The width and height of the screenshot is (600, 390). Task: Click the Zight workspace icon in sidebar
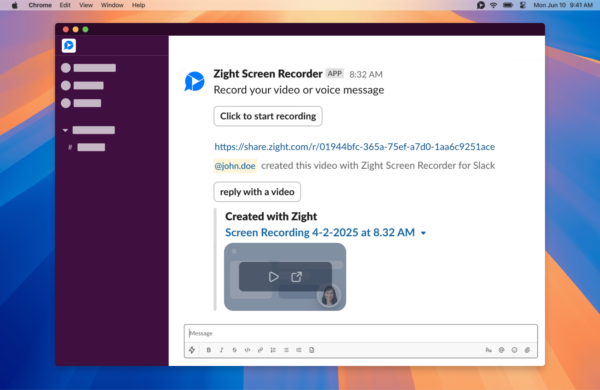tap(69, 46)
